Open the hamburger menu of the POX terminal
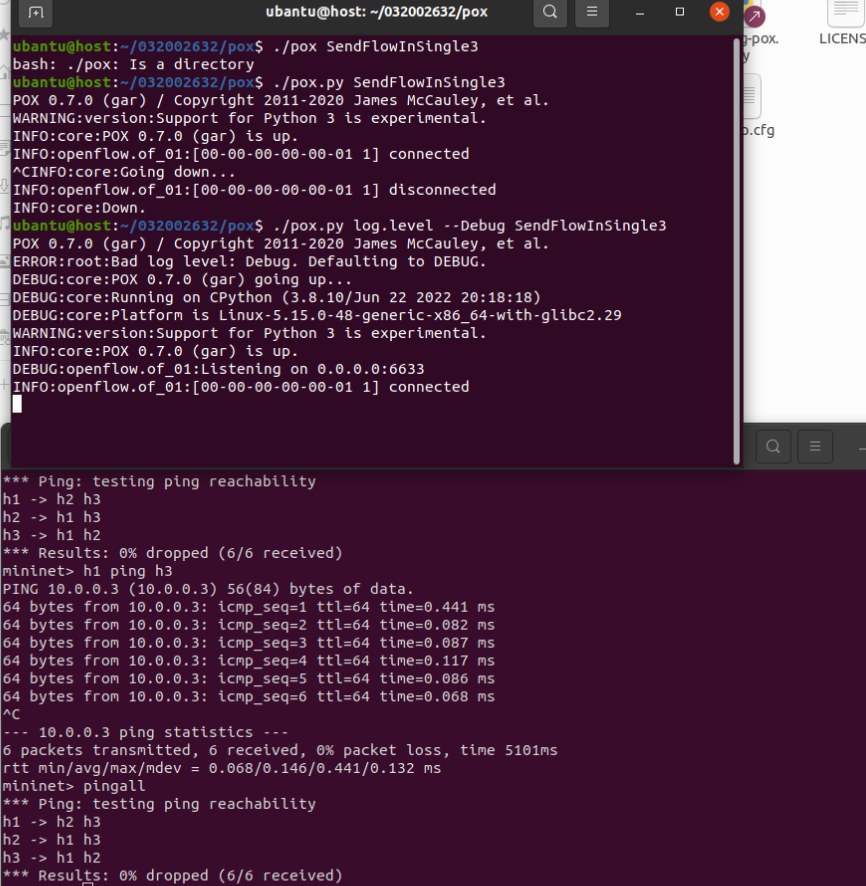Screen dimensions: 866x886 [x=591, y=12]
